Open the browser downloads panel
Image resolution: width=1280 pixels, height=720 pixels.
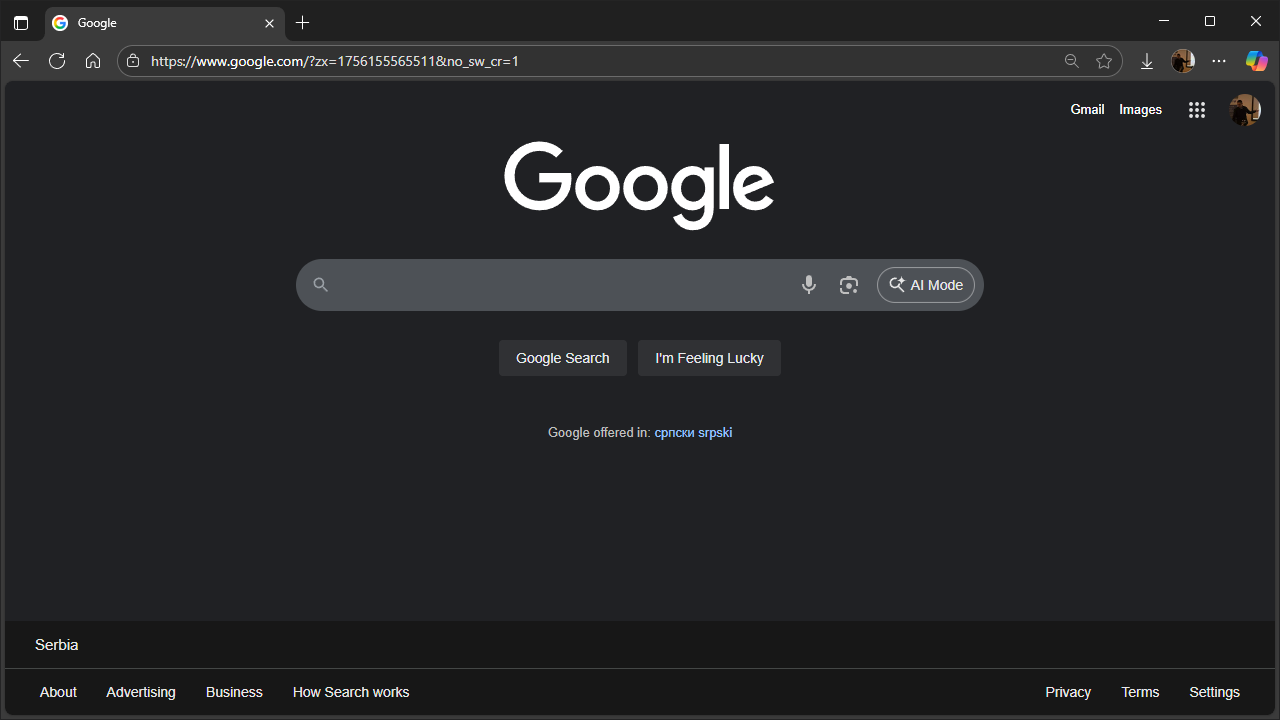pos(1147,61)
